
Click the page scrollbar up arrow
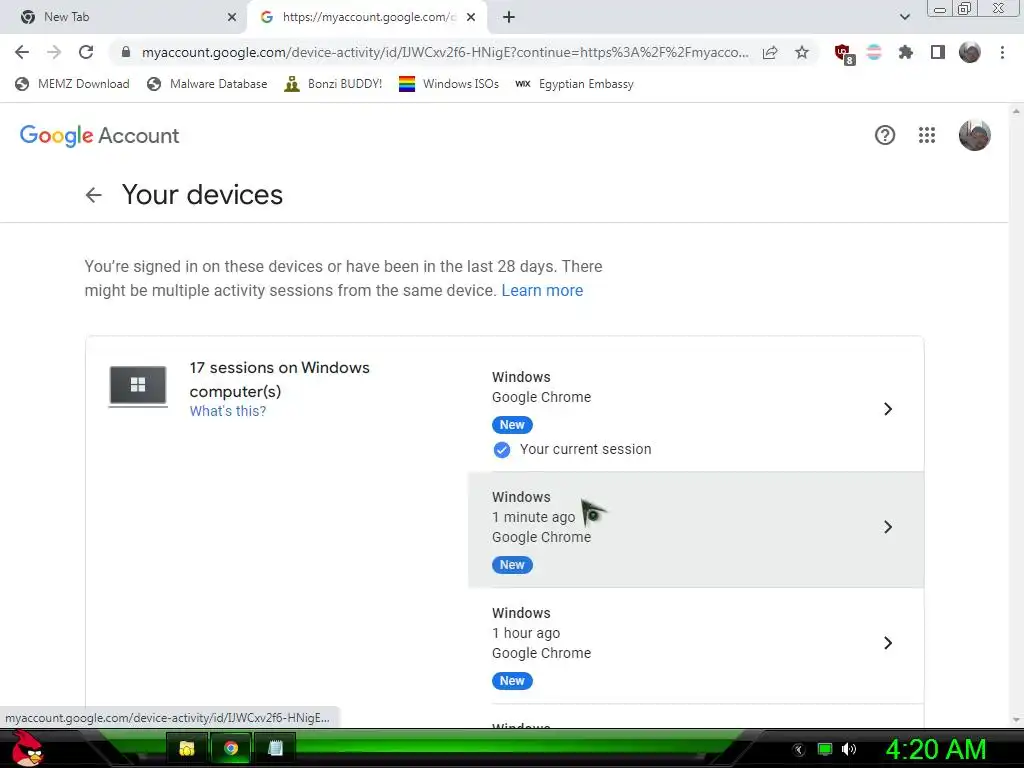point(1016,111)
